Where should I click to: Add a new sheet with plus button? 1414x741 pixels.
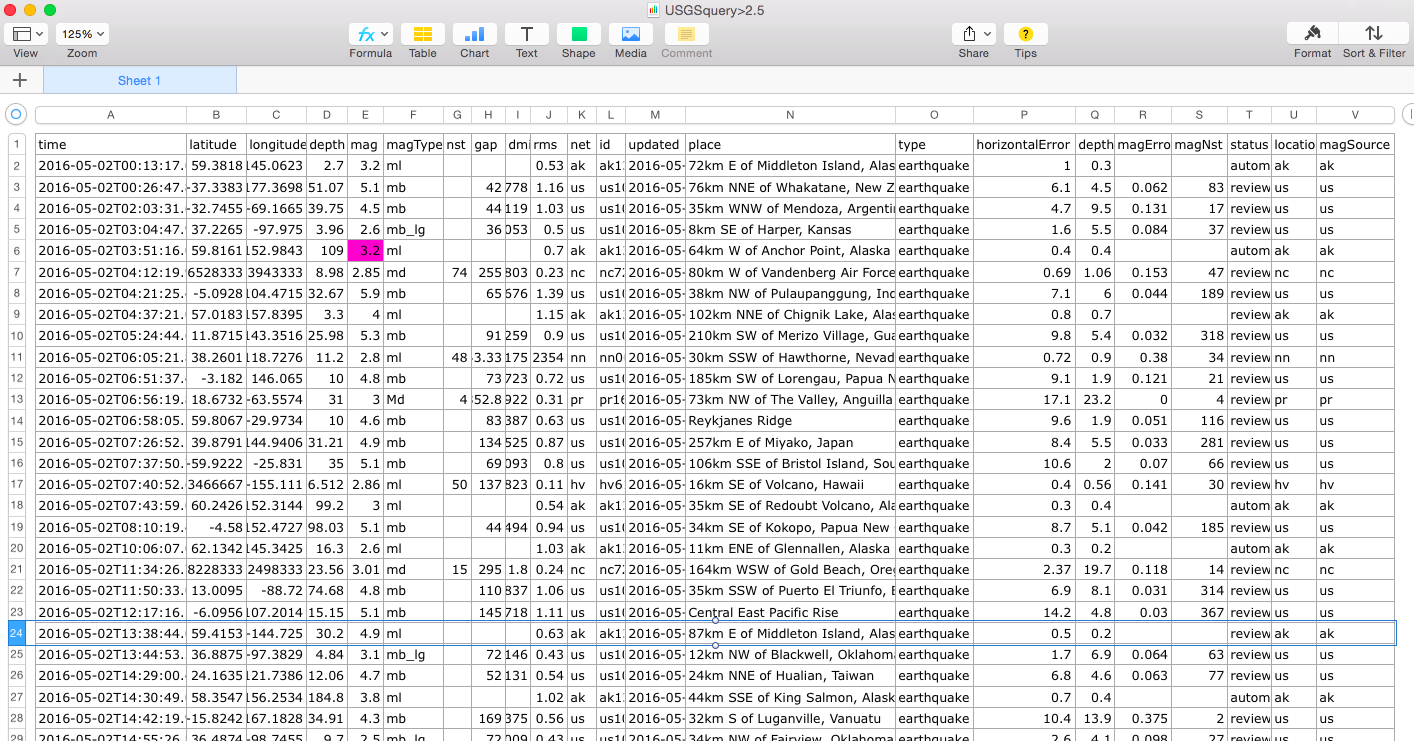tap(20, 81)
